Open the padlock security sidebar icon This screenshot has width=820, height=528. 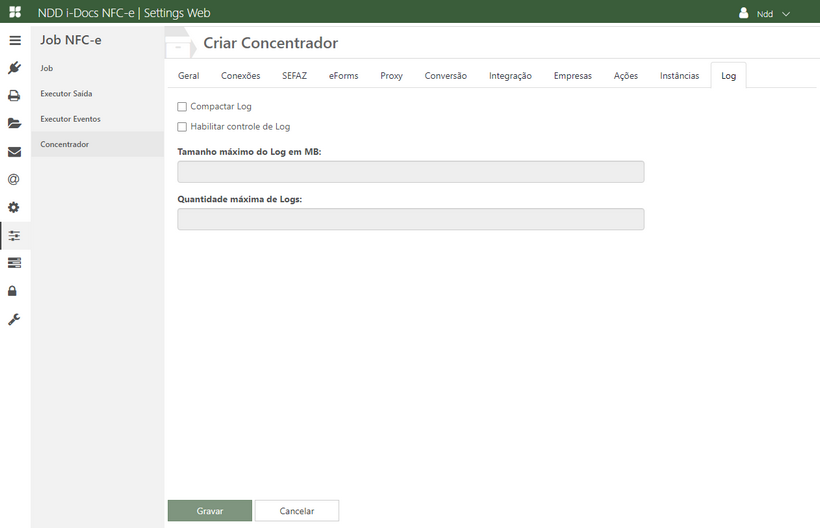[x=12, y=291]
